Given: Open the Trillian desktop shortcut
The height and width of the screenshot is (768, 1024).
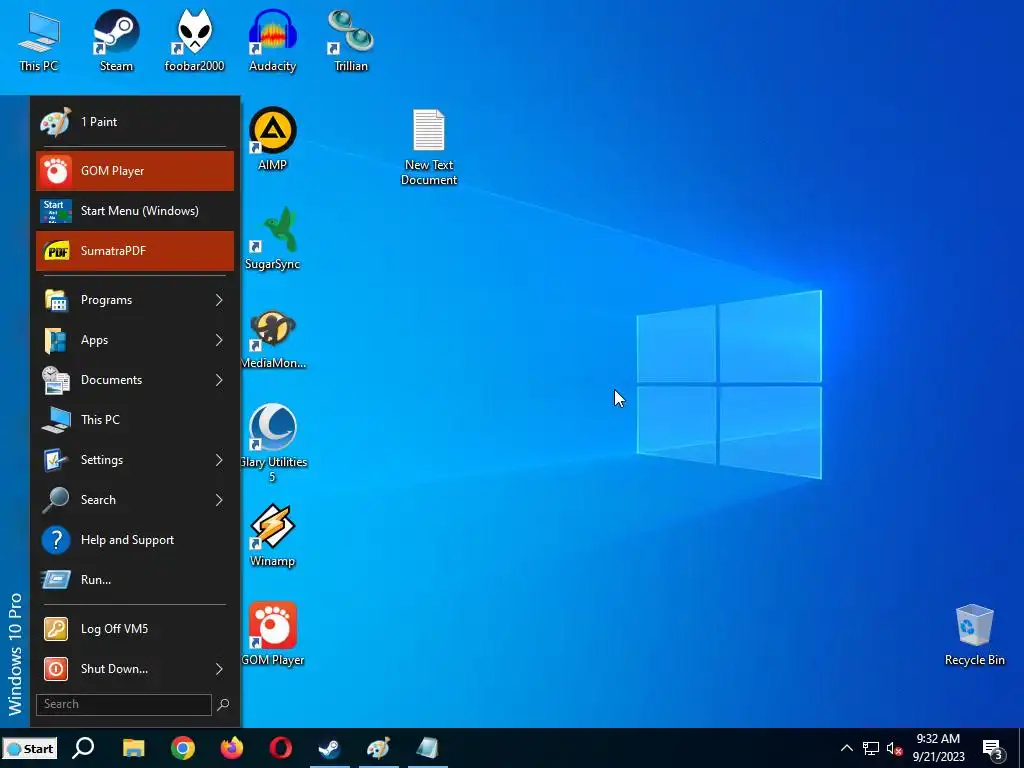Looking at the screenshot, I should pyautogui.click(x=351, y=40).
